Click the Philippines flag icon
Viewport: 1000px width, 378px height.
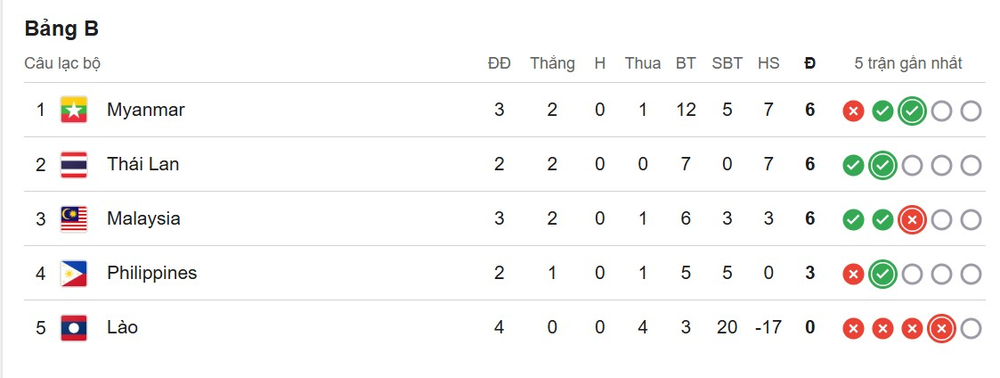(x=74, y=273)
